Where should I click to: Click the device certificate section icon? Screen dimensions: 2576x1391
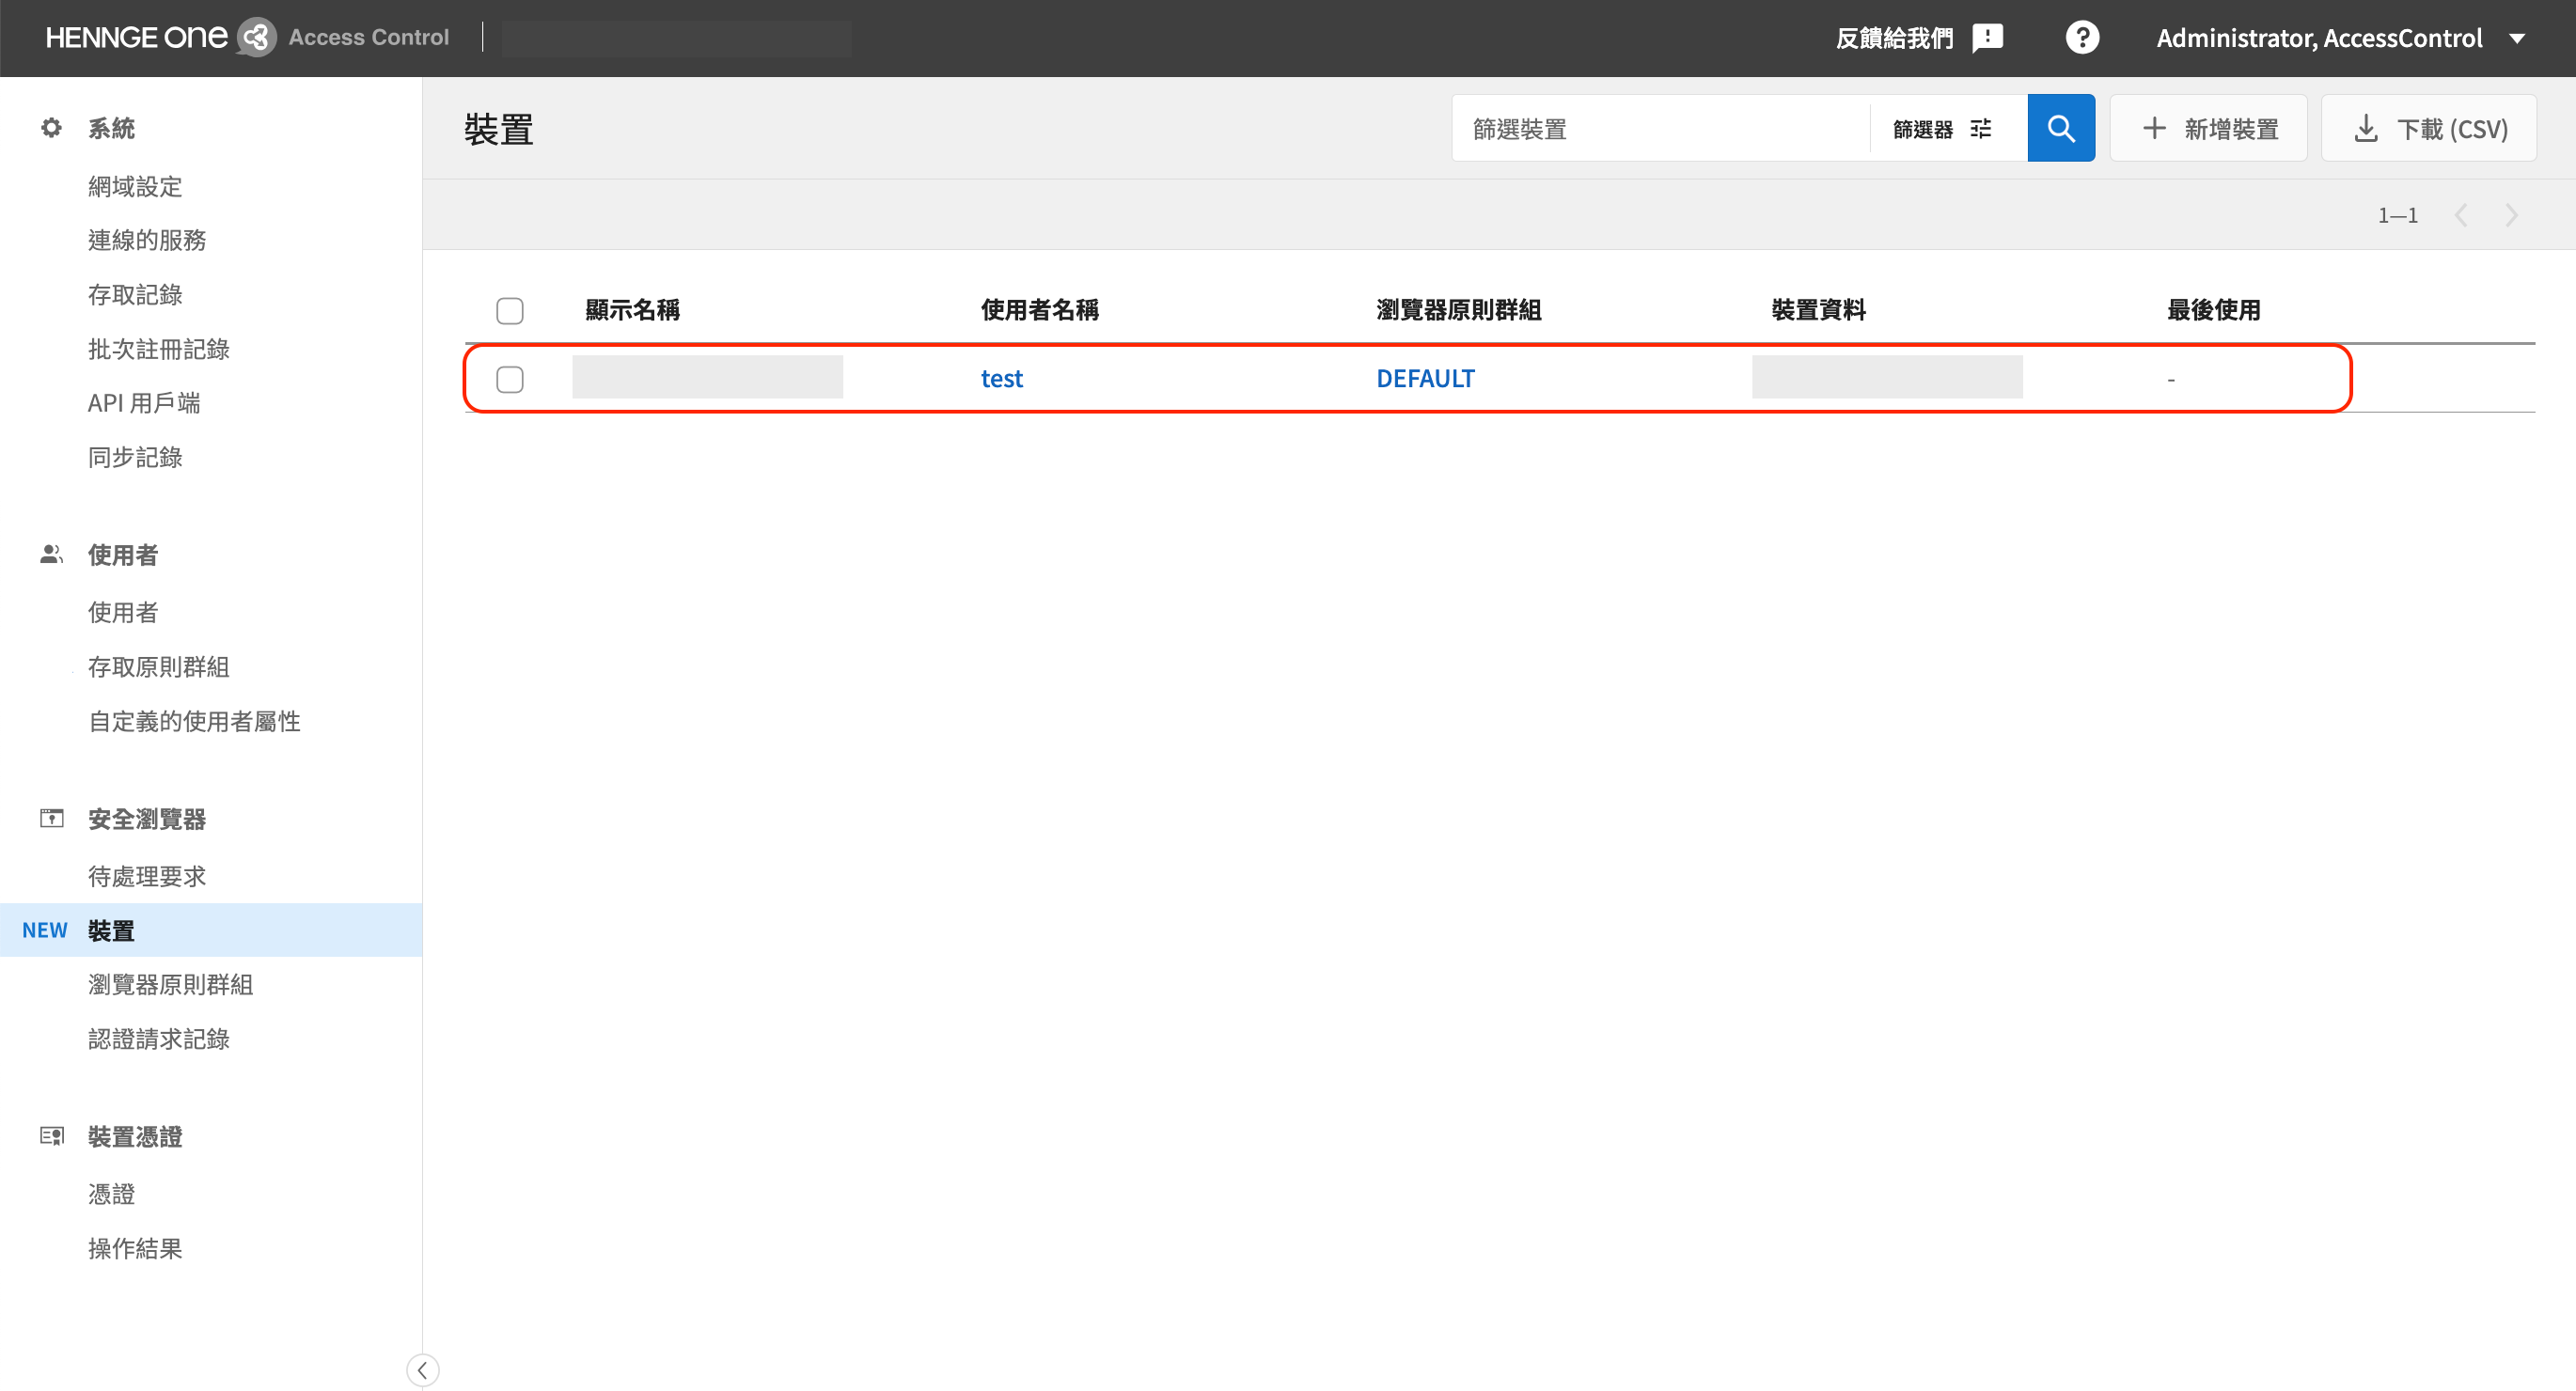51,1136
